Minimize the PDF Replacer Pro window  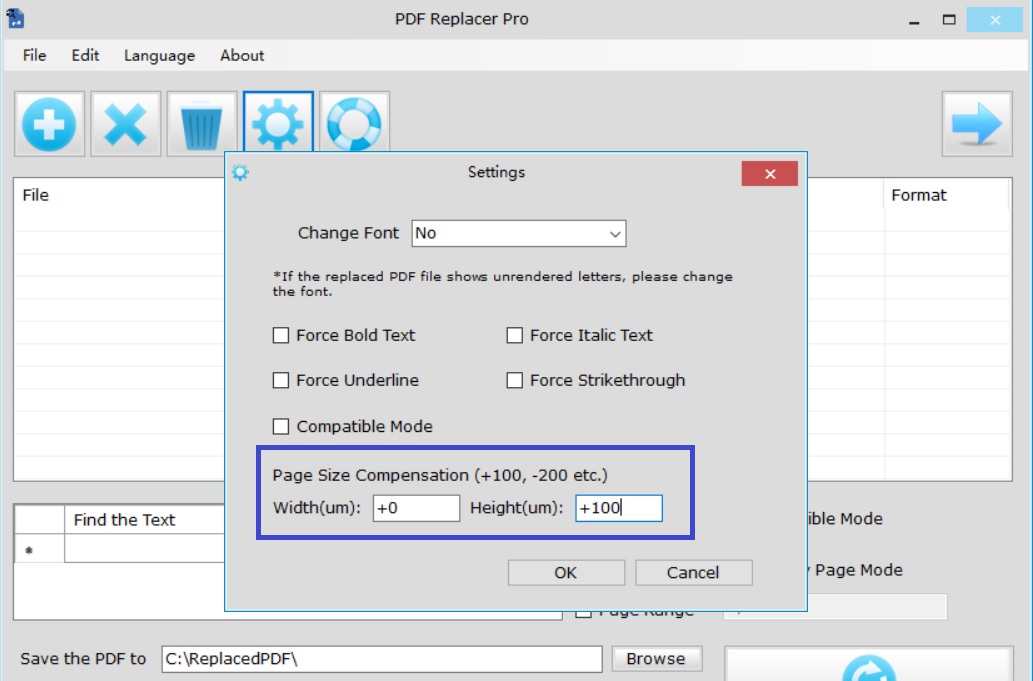pyautogui.click(x=914, y=20)
